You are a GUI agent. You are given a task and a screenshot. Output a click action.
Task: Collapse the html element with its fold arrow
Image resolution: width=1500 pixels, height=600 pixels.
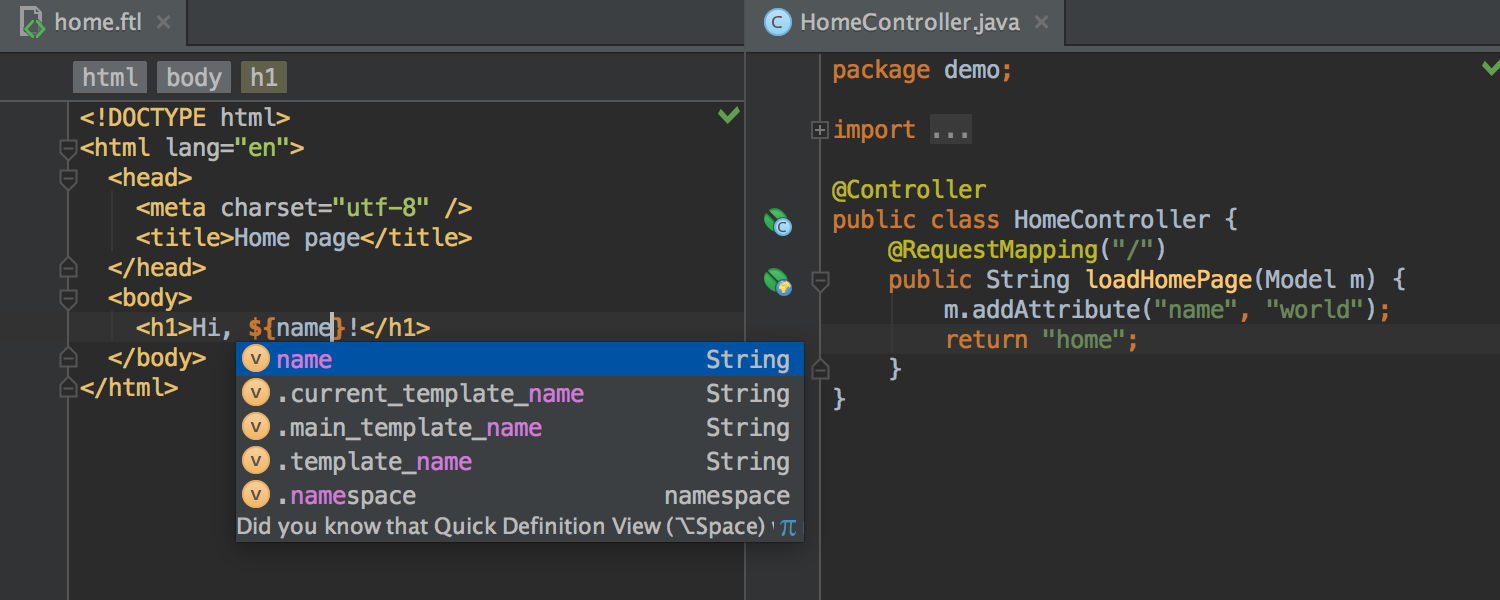pos(66,147)
